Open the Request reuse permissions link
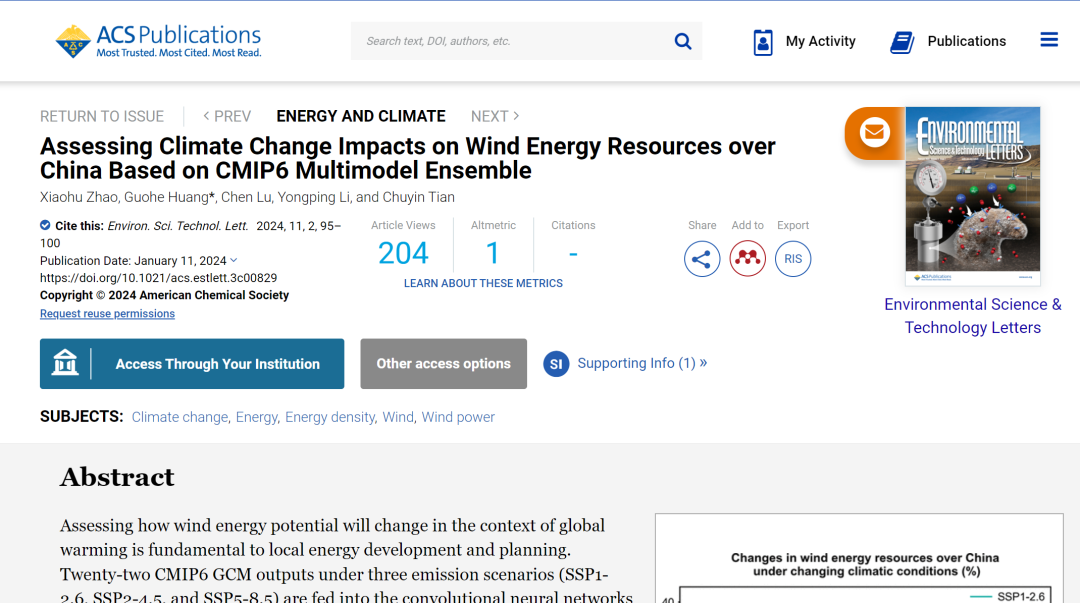 pos(107,314)
